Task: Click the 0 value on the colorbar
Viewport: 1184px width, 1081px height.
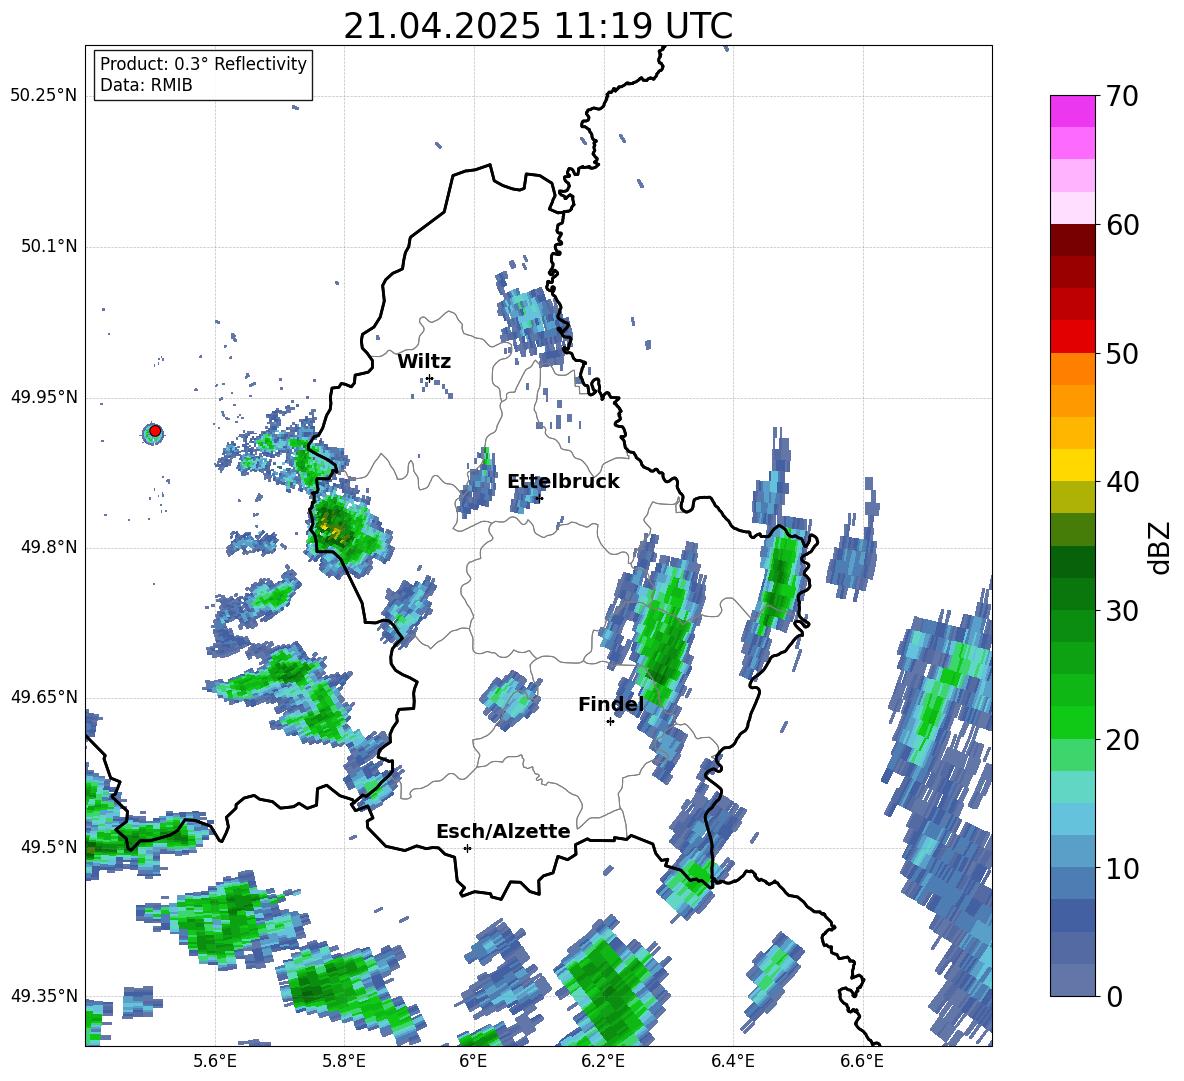Action: click(1114, 996)
